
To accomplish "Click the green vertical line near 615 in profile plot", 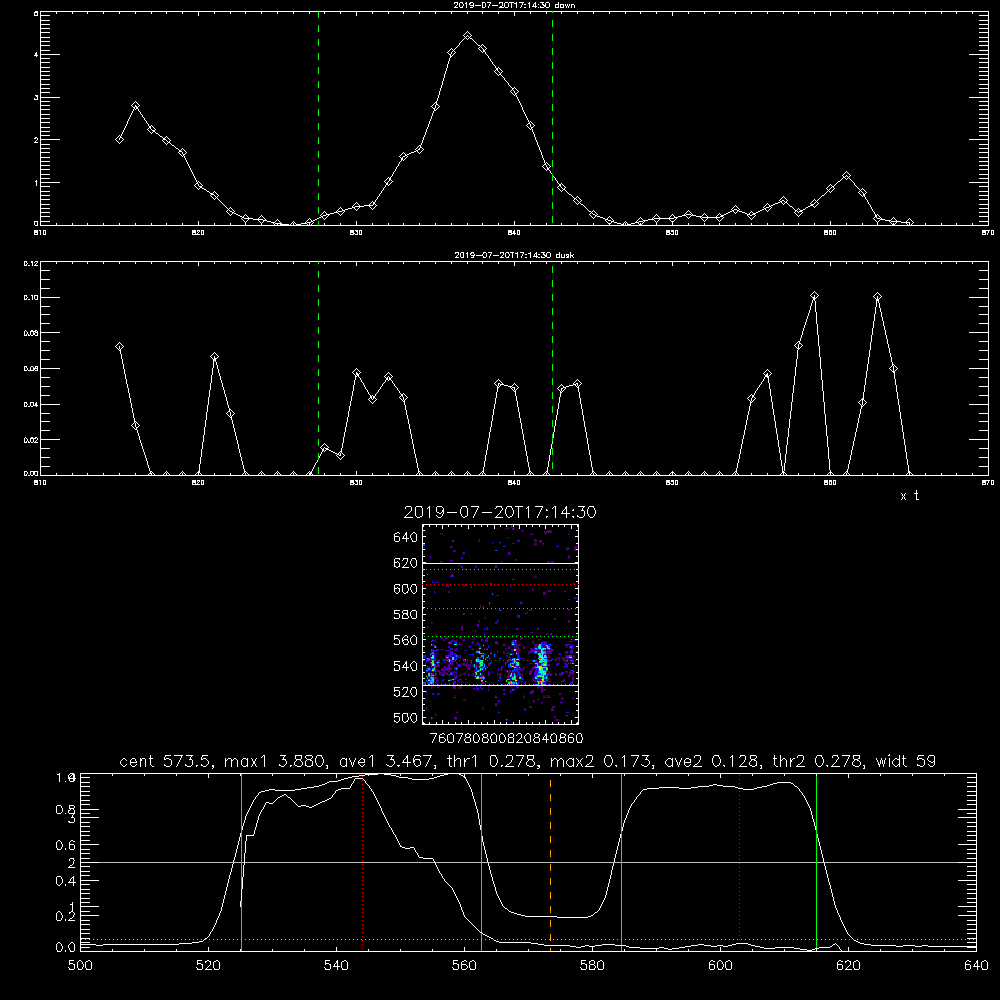I will point(816,861).
